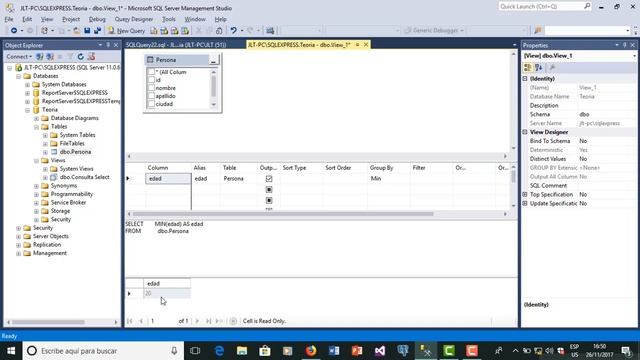Collapse the Identity section in Properties

point(525,78)
